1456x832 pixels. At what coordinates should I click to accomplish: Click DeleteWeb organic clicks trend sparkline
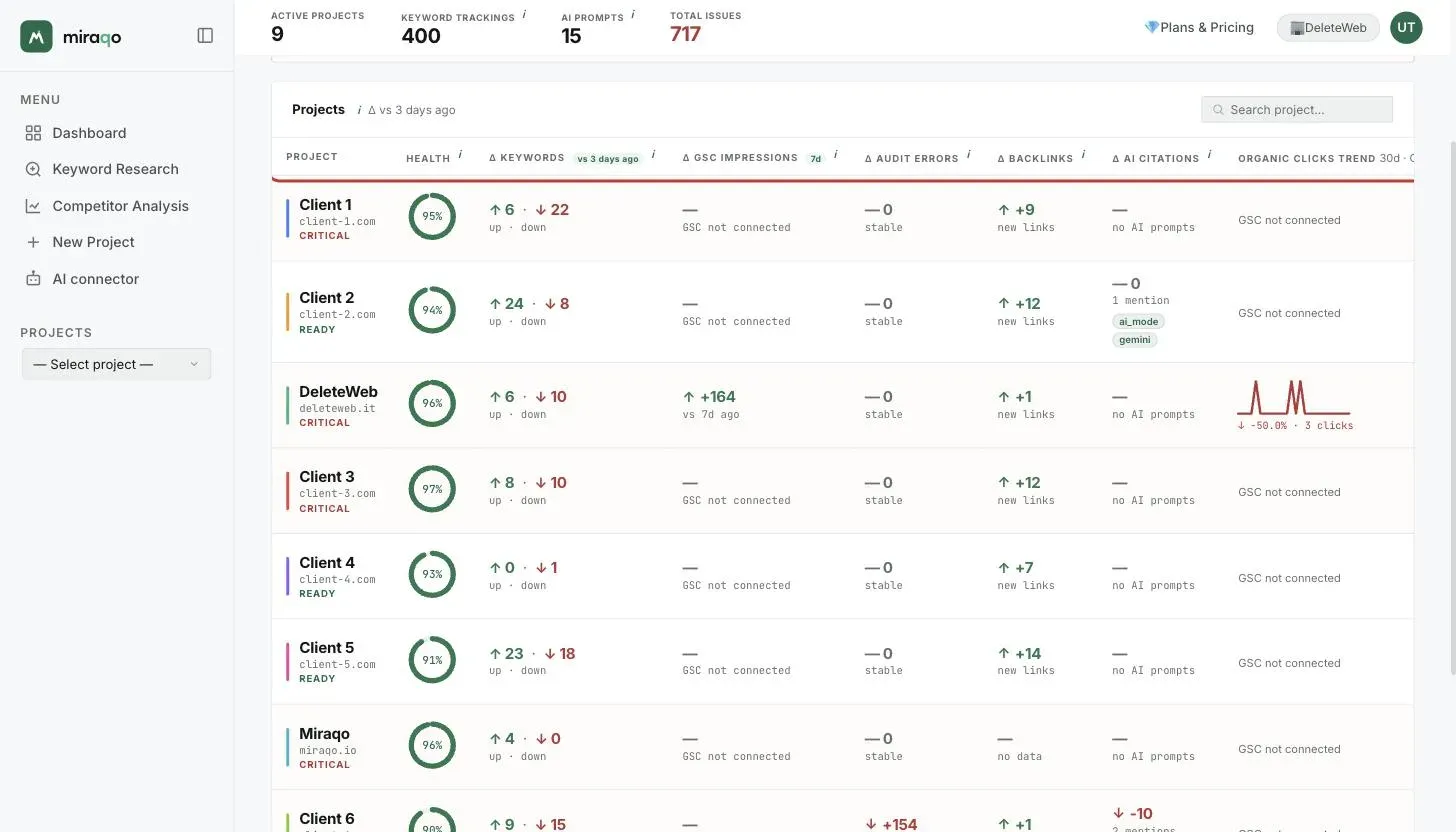pos(1293,397)
